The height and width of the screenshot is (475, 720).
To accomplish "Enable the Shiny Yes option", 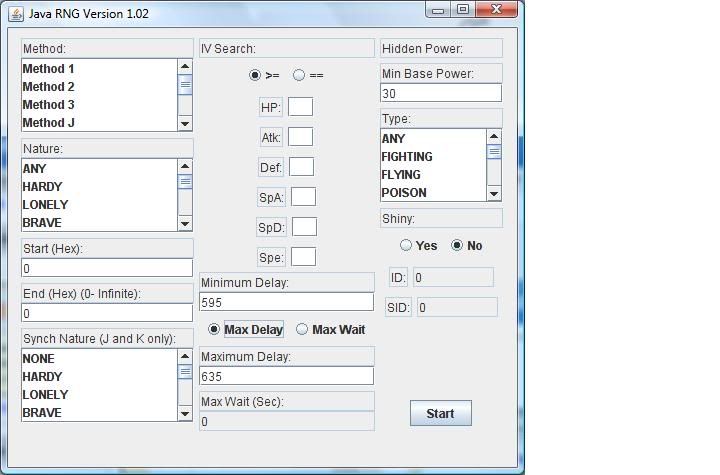I will pyautogui.click(x=406, y=245).
